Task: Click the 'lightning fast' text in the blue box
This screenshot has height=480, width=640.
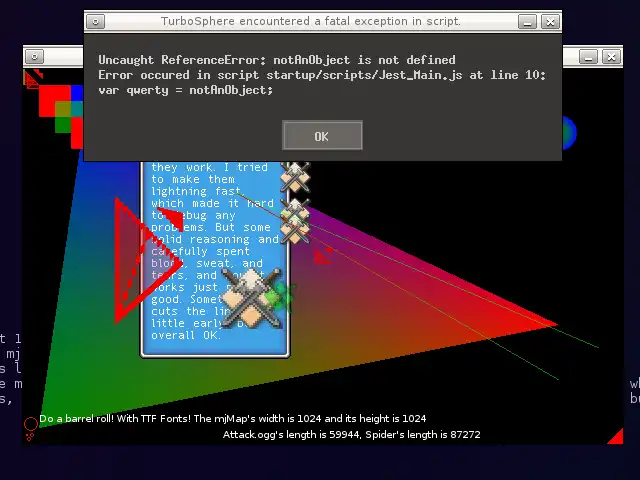Action: (197, 191)
